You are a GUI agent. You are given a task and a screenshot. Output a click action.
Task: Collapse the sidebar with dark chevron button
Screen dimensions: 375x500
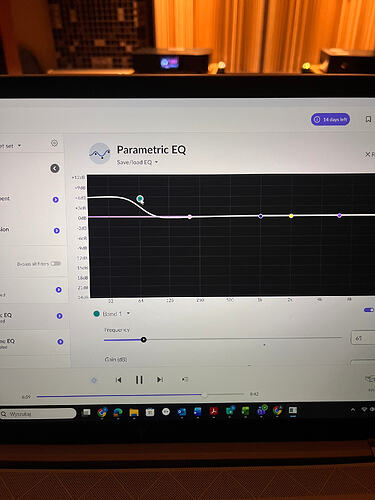pos(55,168)
